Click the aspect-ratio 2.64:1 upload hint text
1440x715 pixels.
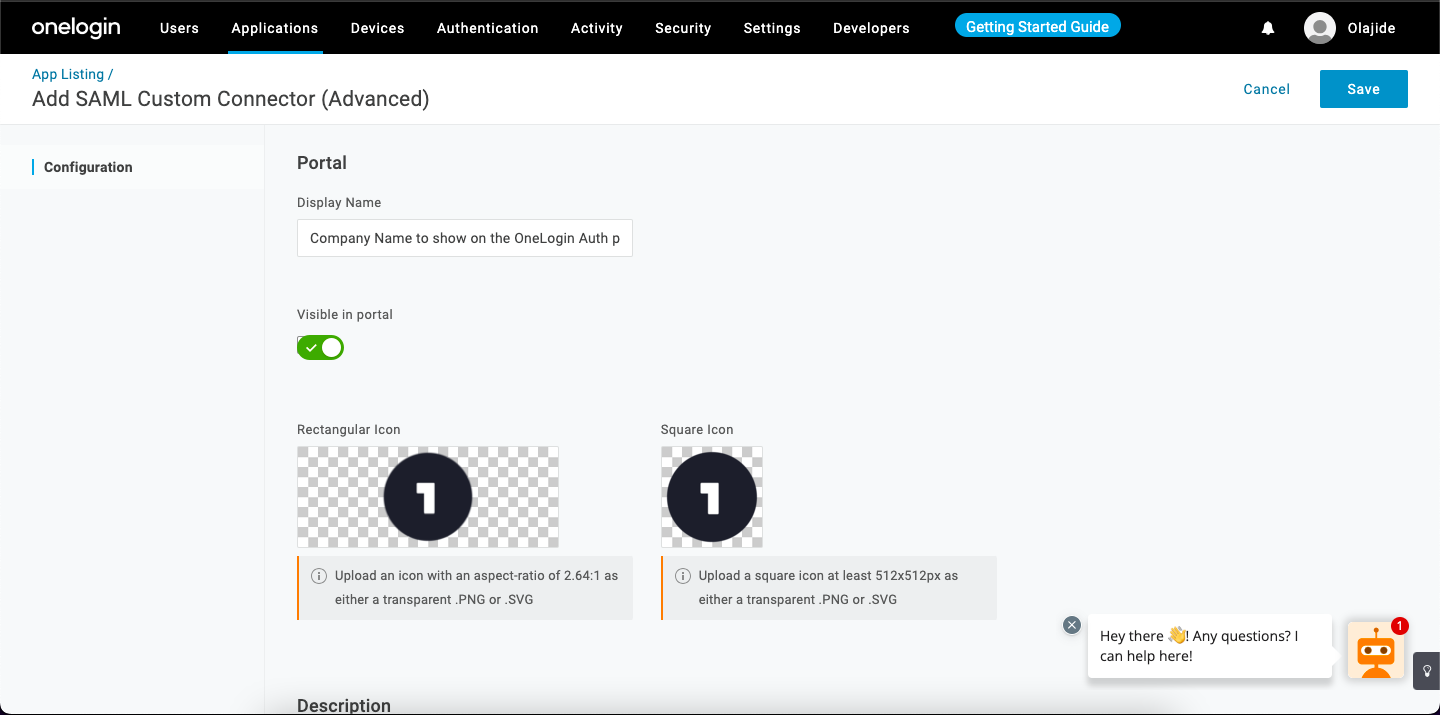pos(476,588)
